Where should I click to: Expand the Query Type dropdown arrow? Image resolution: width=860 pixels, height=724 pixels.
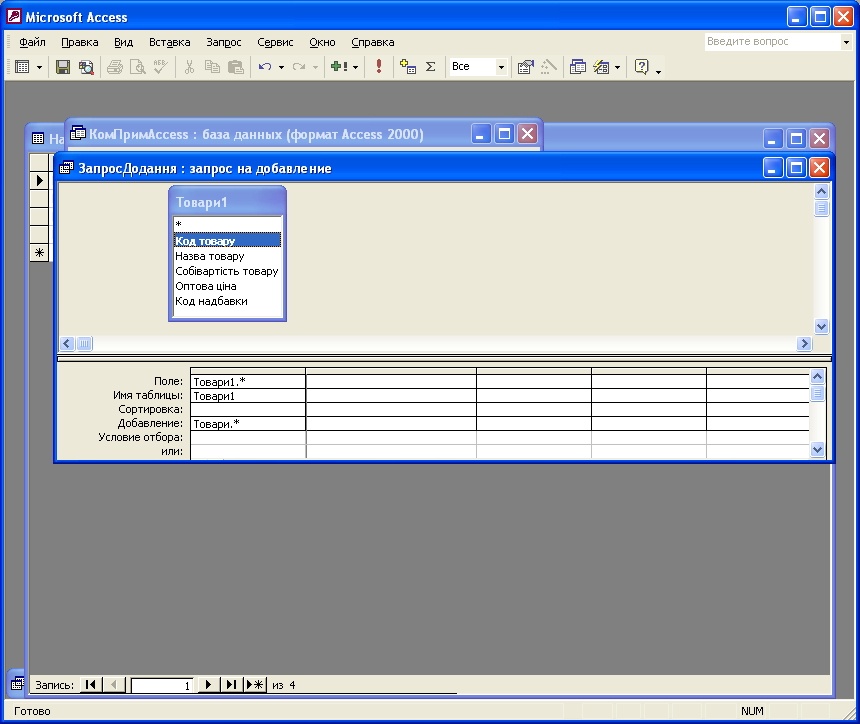point(355,67)
